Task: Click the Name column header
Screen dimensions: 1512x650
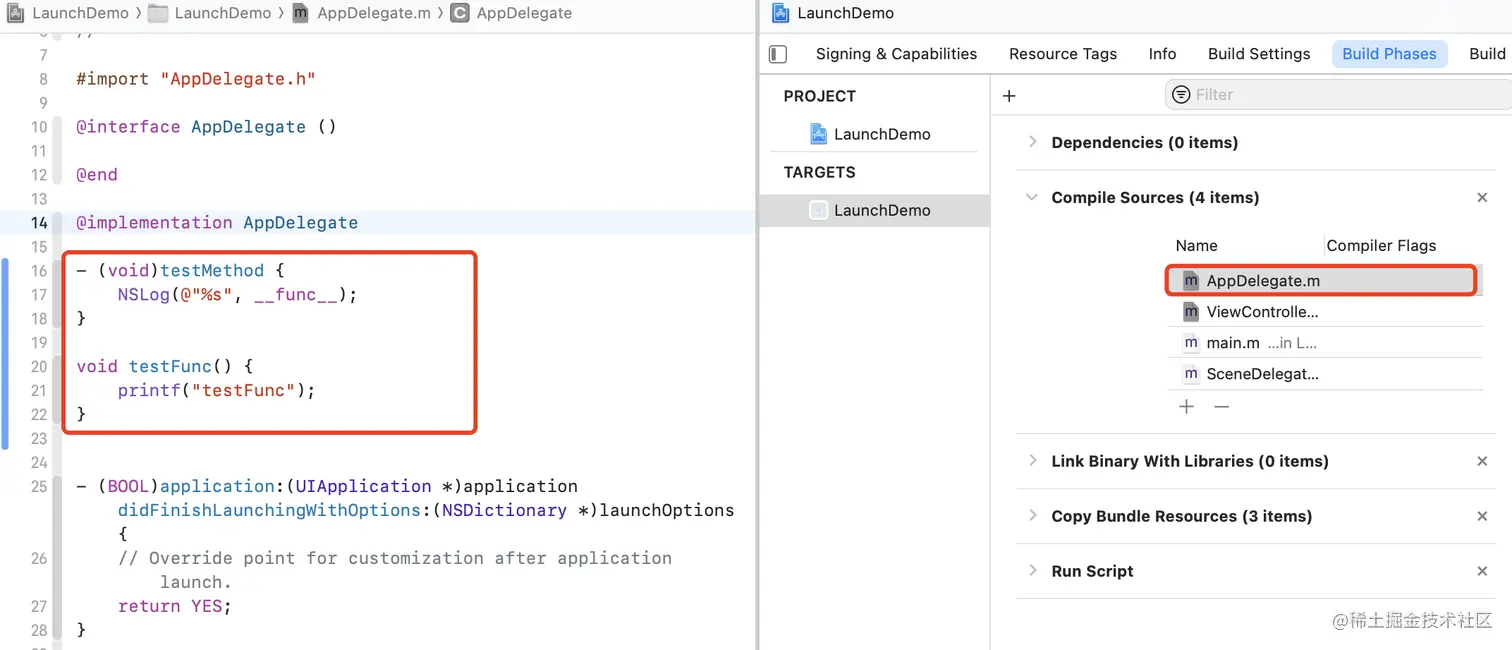Action: pyautogui.click(x=1196, y=246)
